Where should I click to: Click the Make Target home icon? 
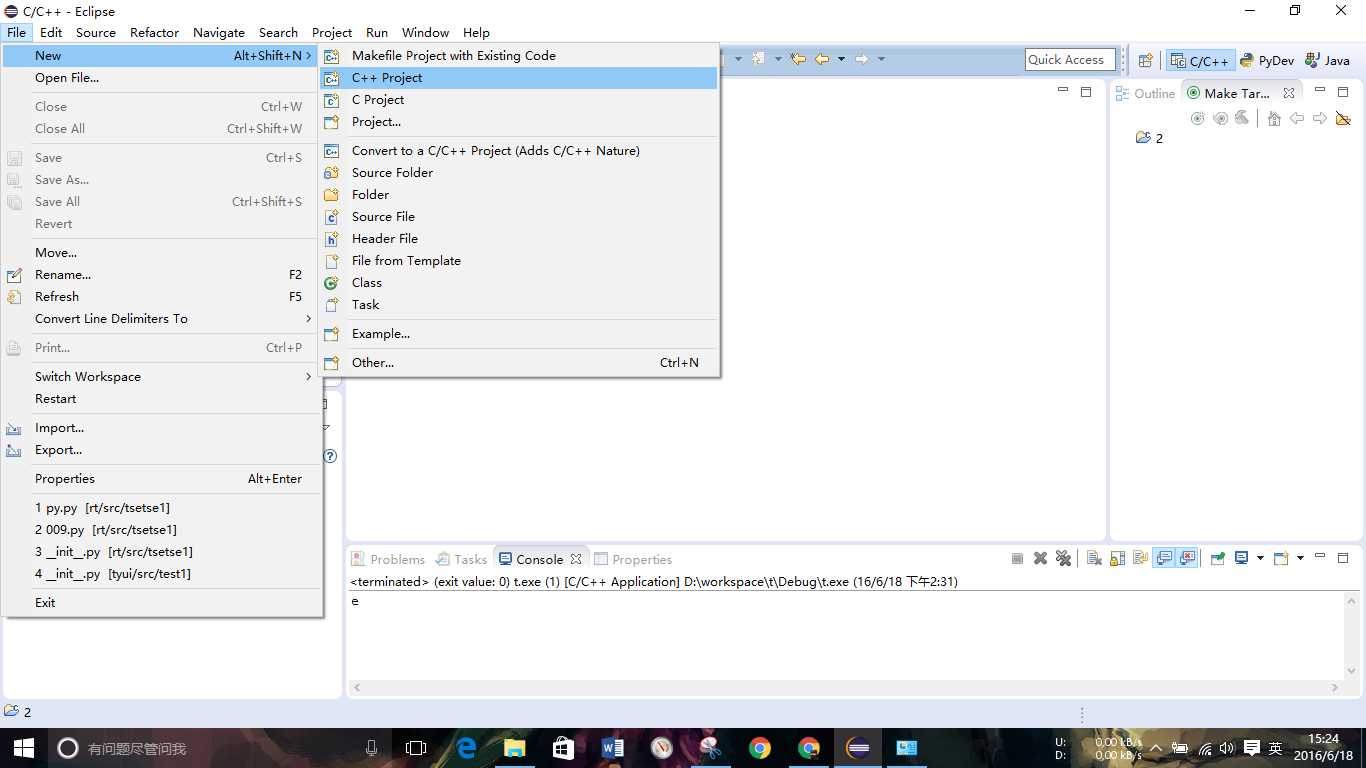pos(1274,119)
